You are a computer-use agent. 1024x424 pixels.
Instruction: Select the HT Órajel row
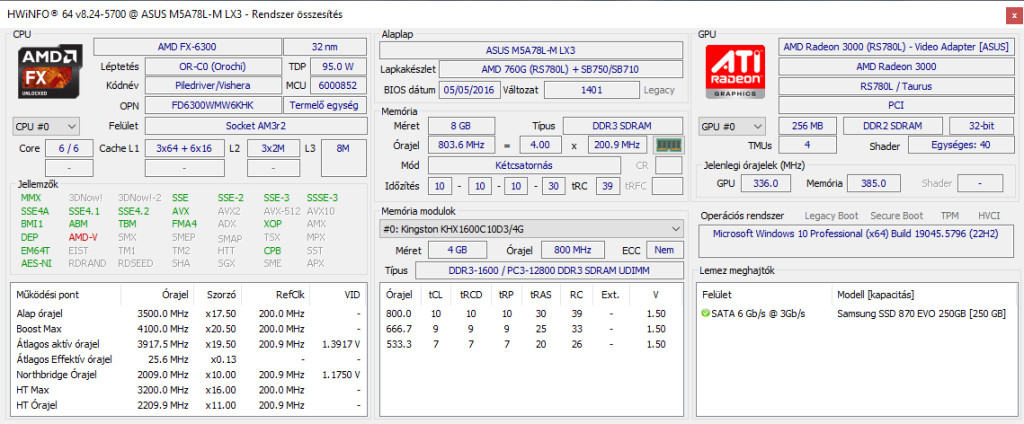[188, 405]
